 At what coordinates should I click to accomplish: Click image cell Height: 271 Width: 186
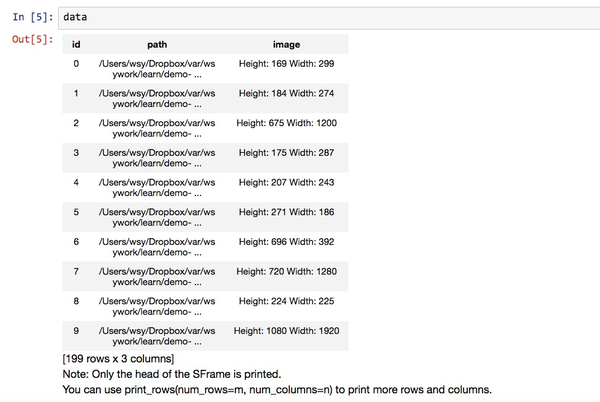[x=286, y=212]
